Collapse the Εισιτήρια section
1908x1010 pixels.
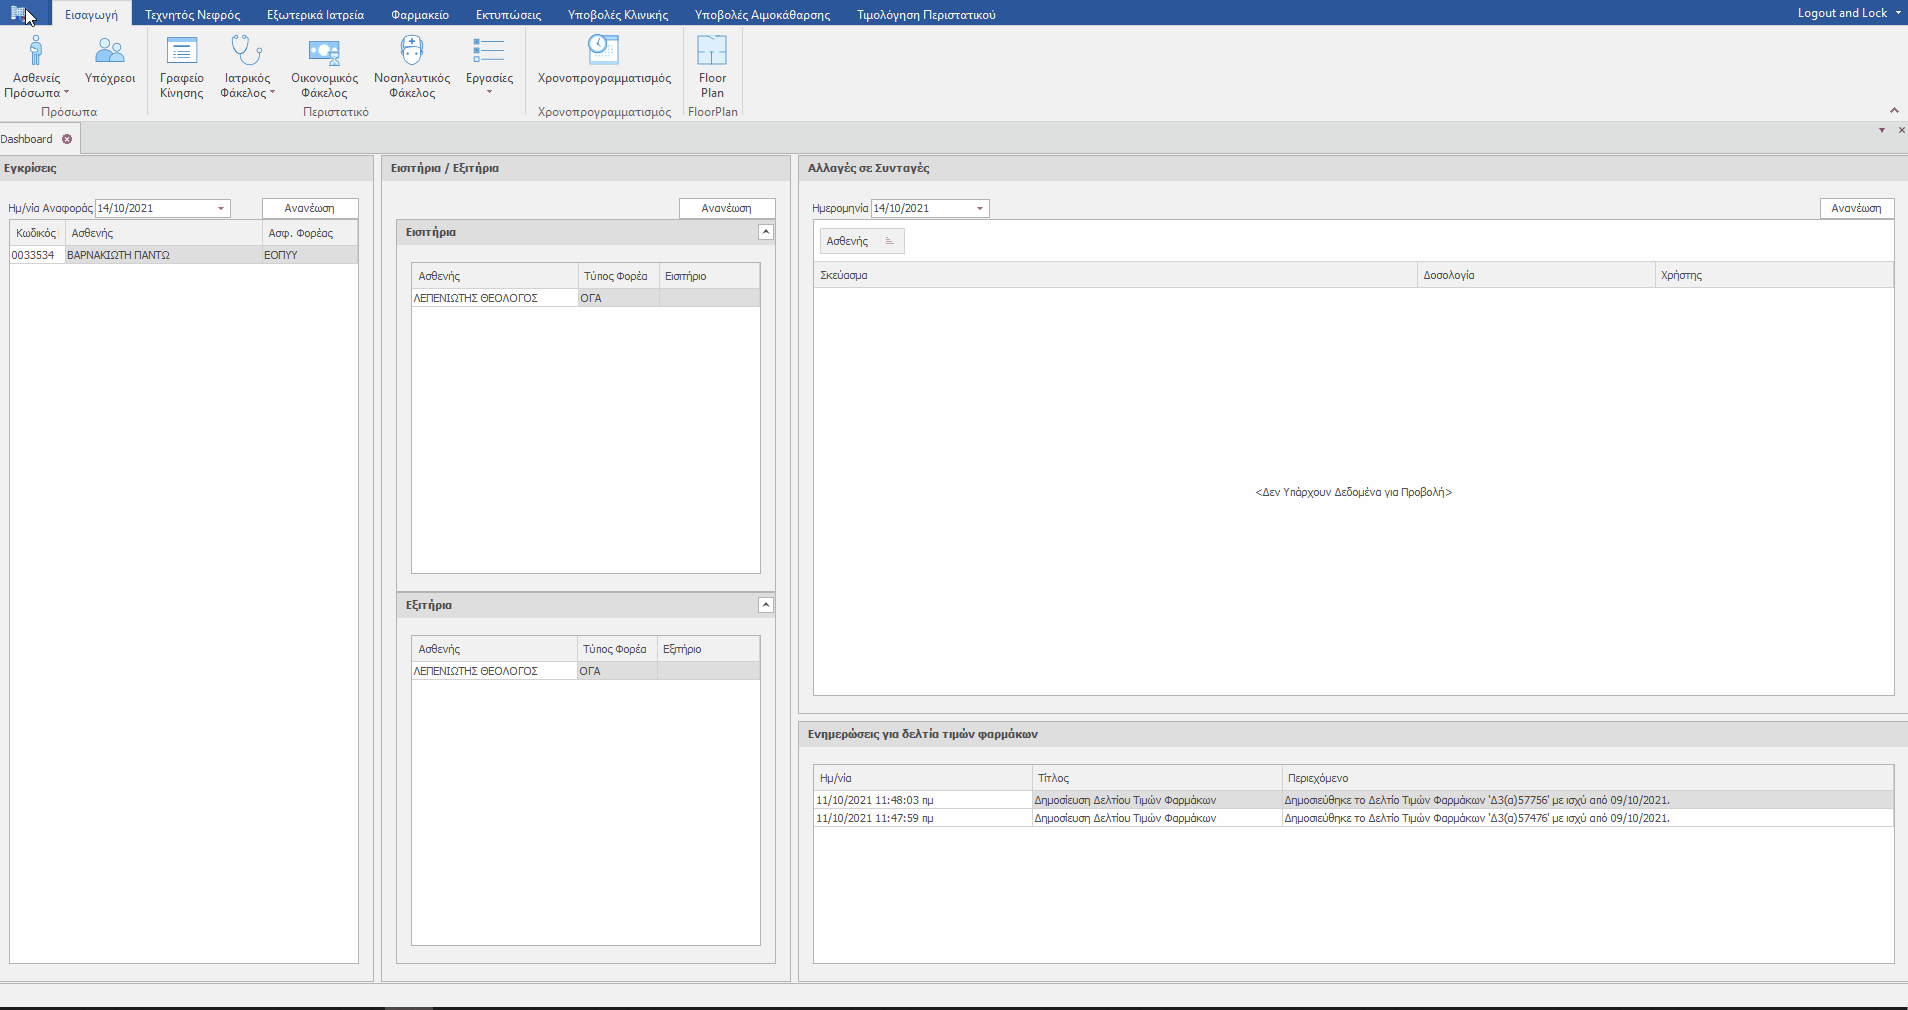point(766,232)
